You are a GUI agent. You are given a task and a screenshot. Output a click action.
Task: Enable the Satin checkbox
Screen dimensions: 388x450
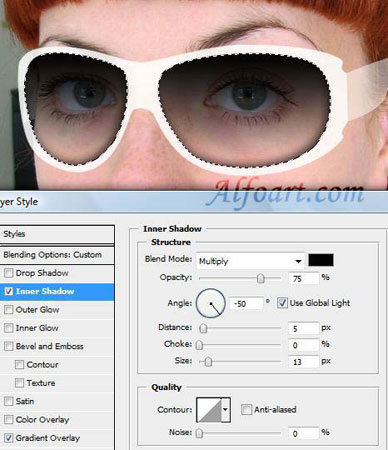point(8,401)
